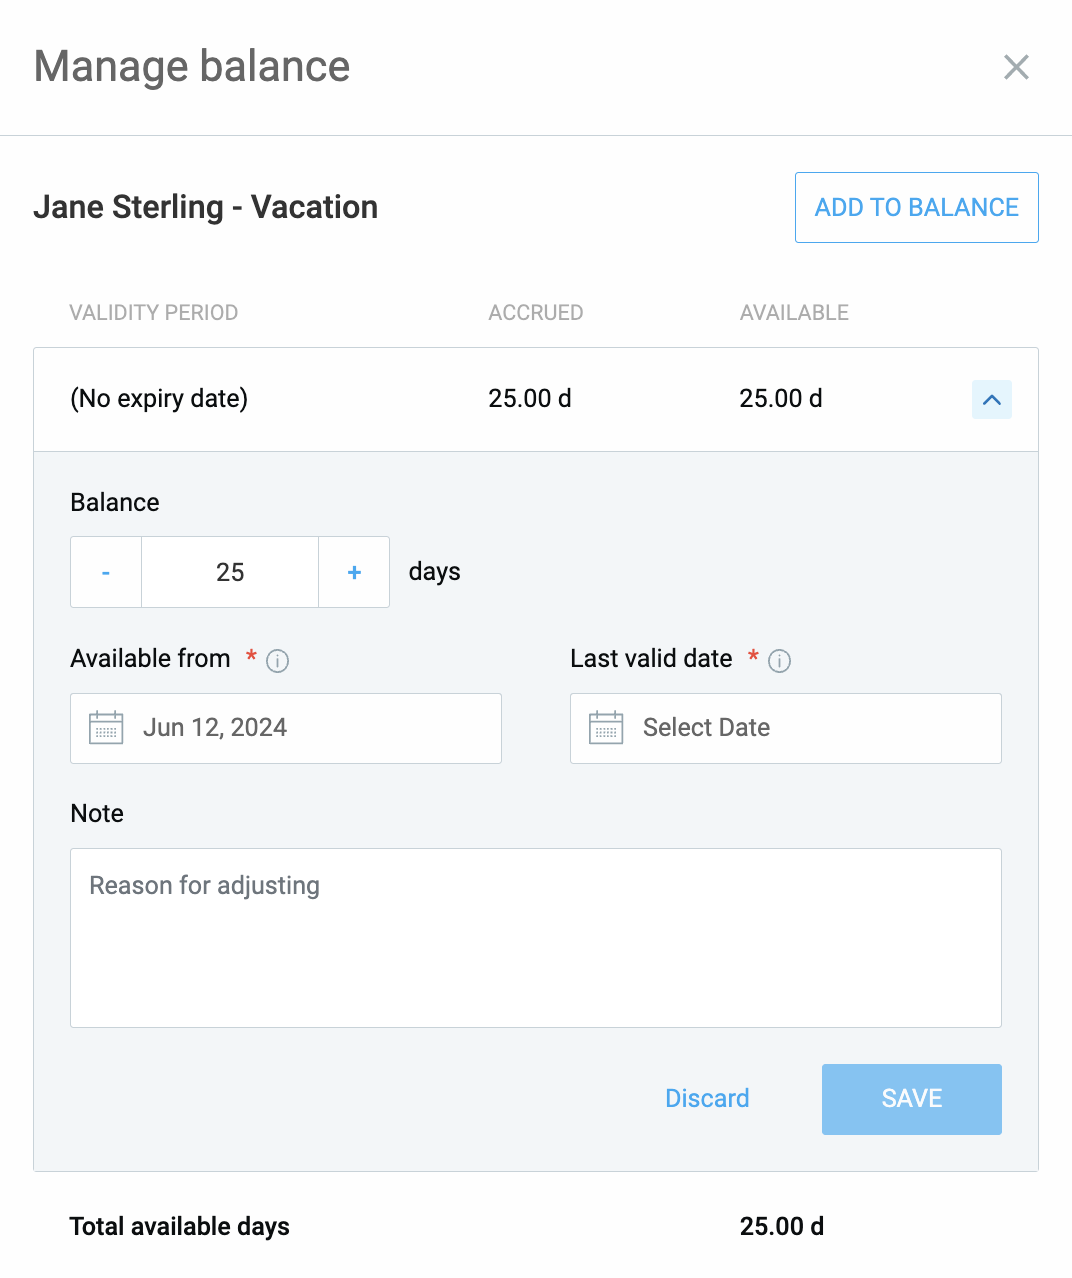
Task: Click calendar icon in Last valid date field
Action: tap(606, 728)
